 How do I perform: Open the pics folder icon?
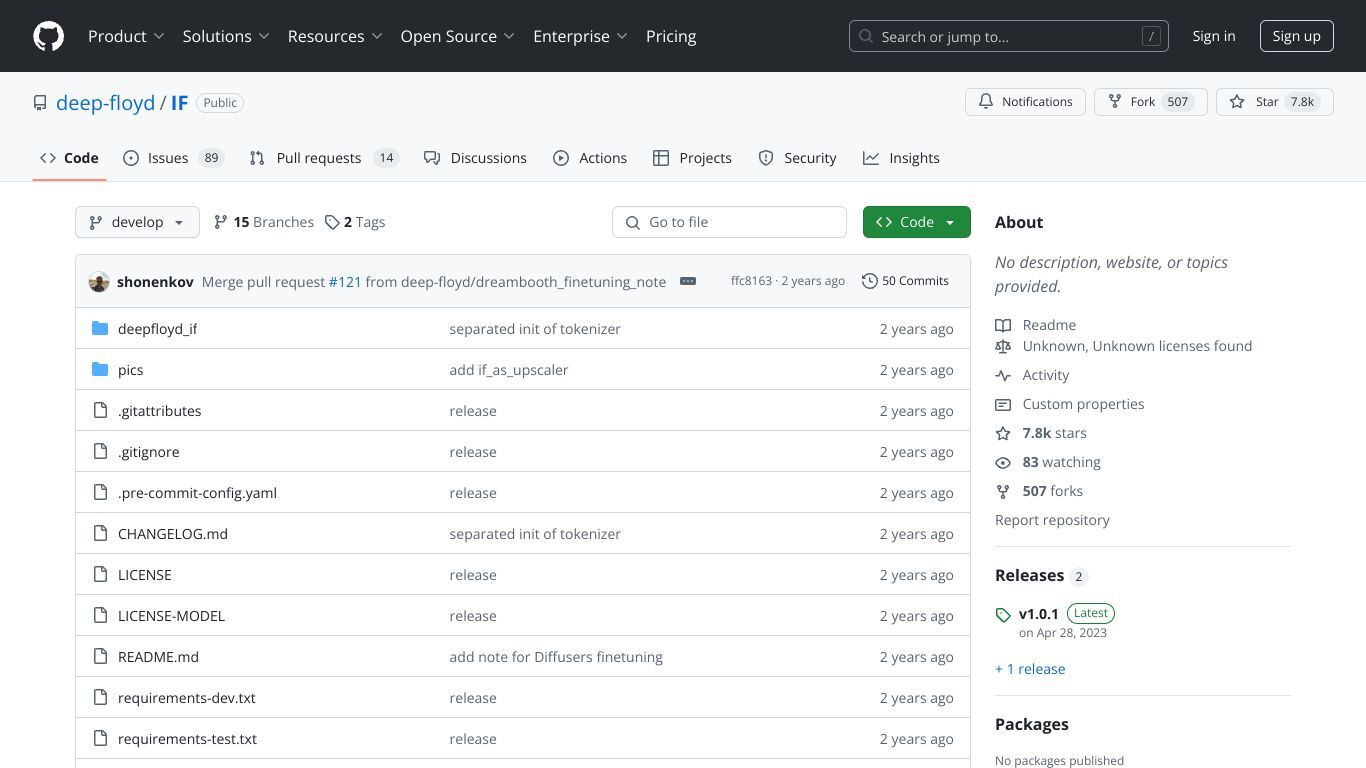tap(100, 369)
